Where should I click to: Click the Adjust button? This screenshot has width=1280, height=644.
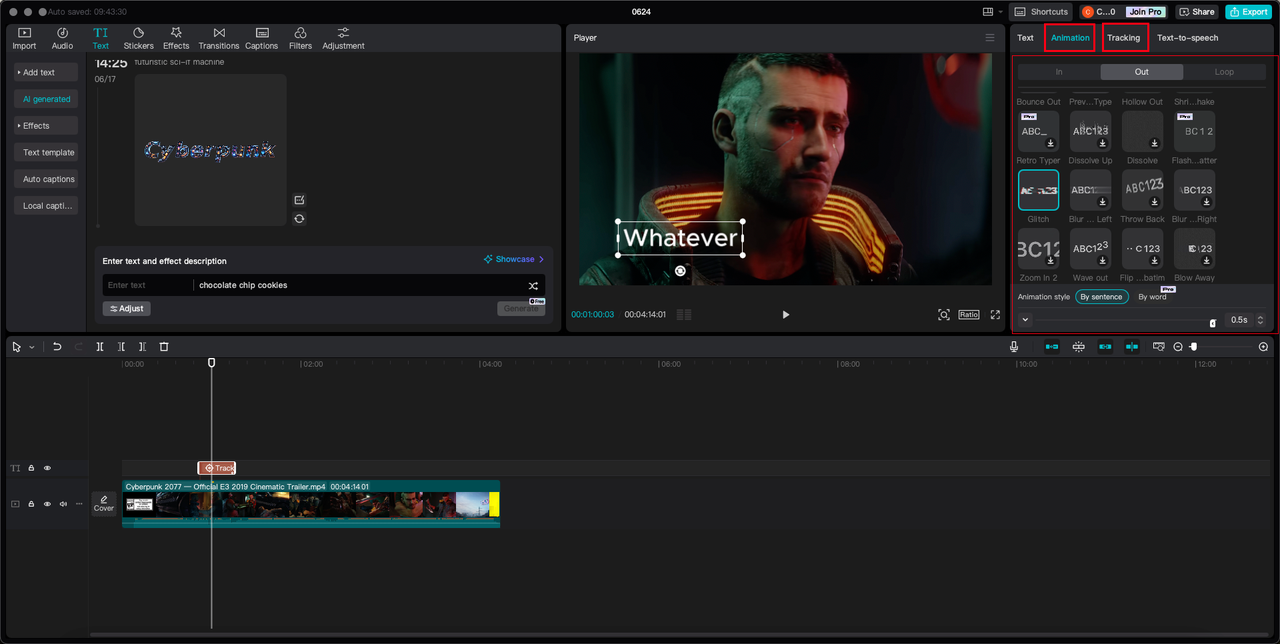click(126, 309)
